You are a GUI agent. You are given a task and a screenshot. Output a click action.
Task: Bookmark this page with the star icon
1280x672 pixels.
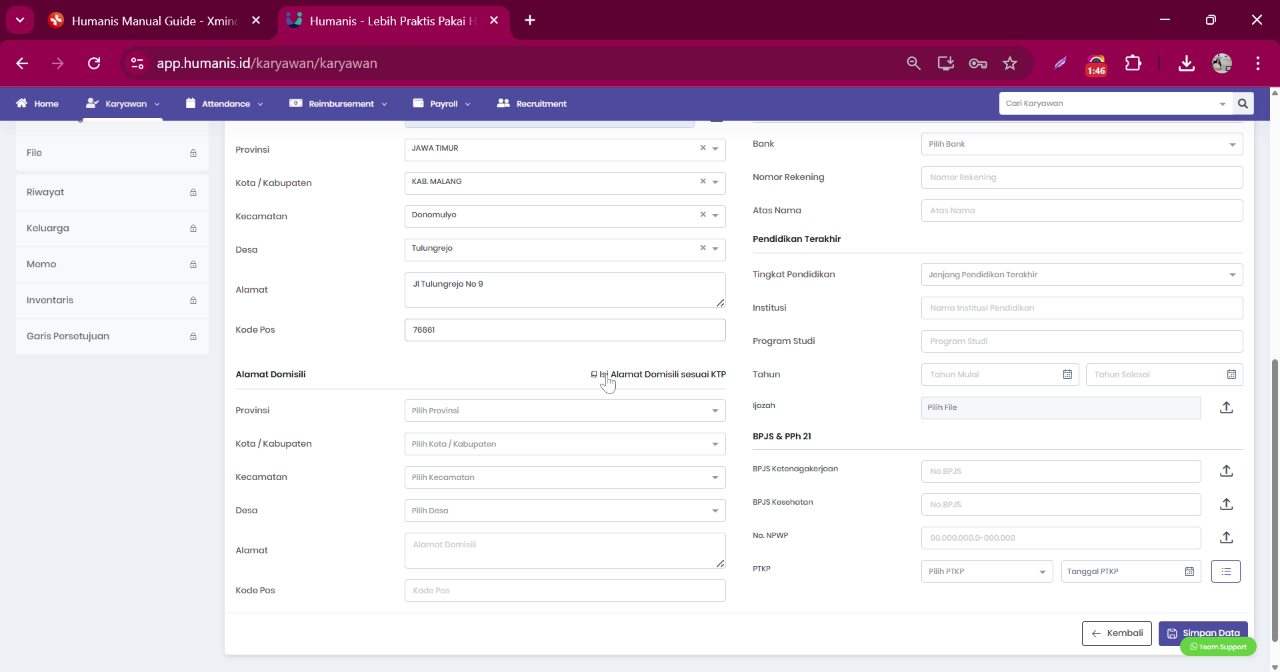pyautogui.click(x=1010, y=63)
